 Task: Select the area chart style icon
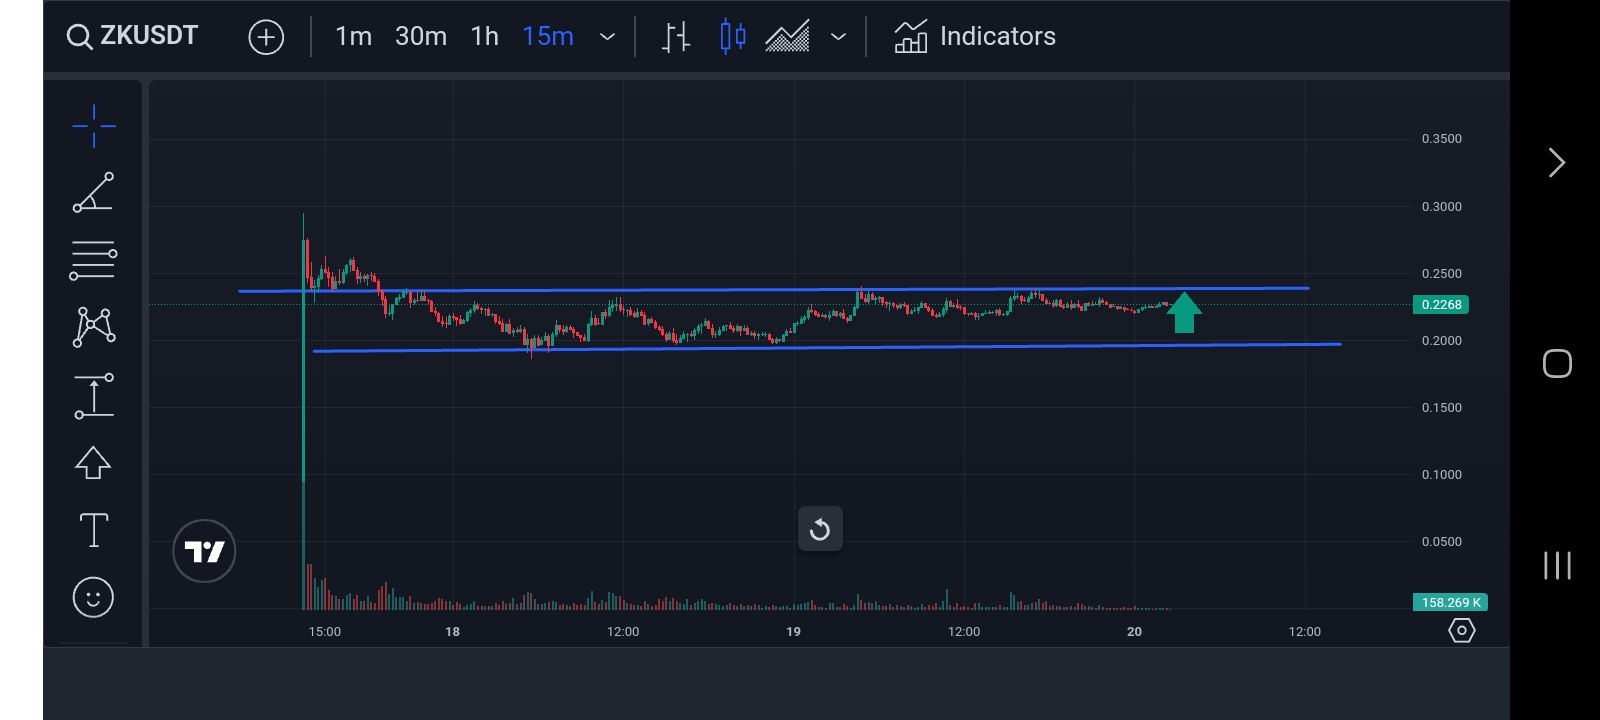tap(787, 37)
